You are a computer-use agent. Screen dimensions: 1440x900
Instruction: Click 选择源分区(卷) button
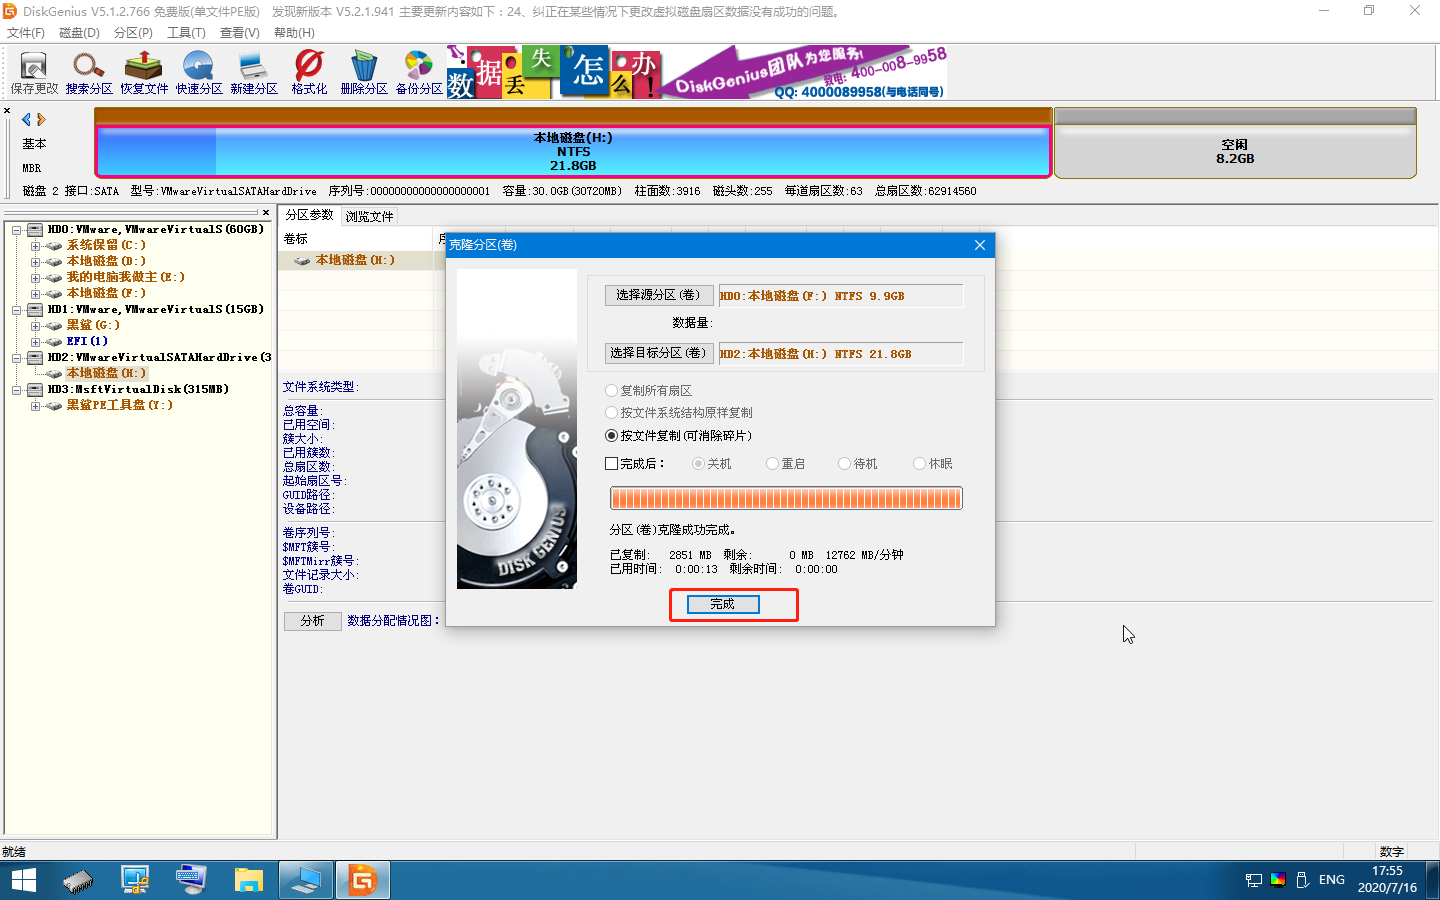coord(658,295)
